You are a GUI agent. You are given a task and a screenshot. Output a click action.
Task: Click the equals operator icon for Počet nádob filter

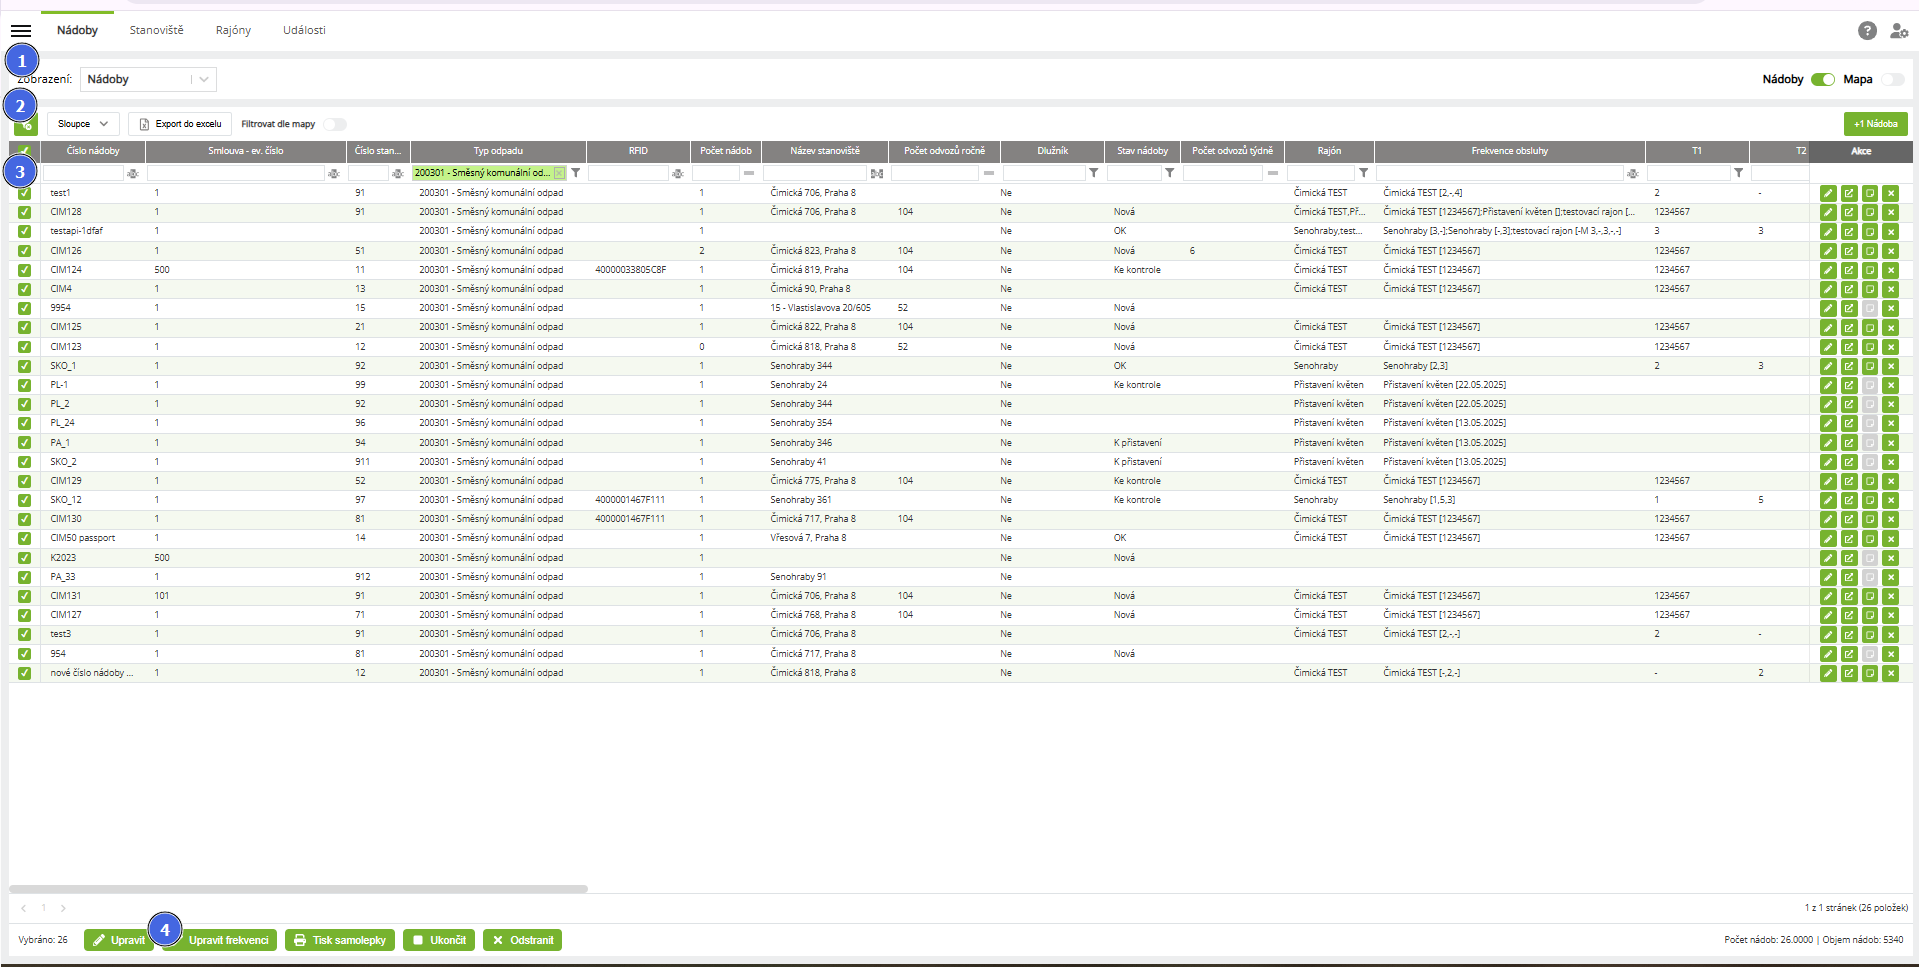point(749,173)
